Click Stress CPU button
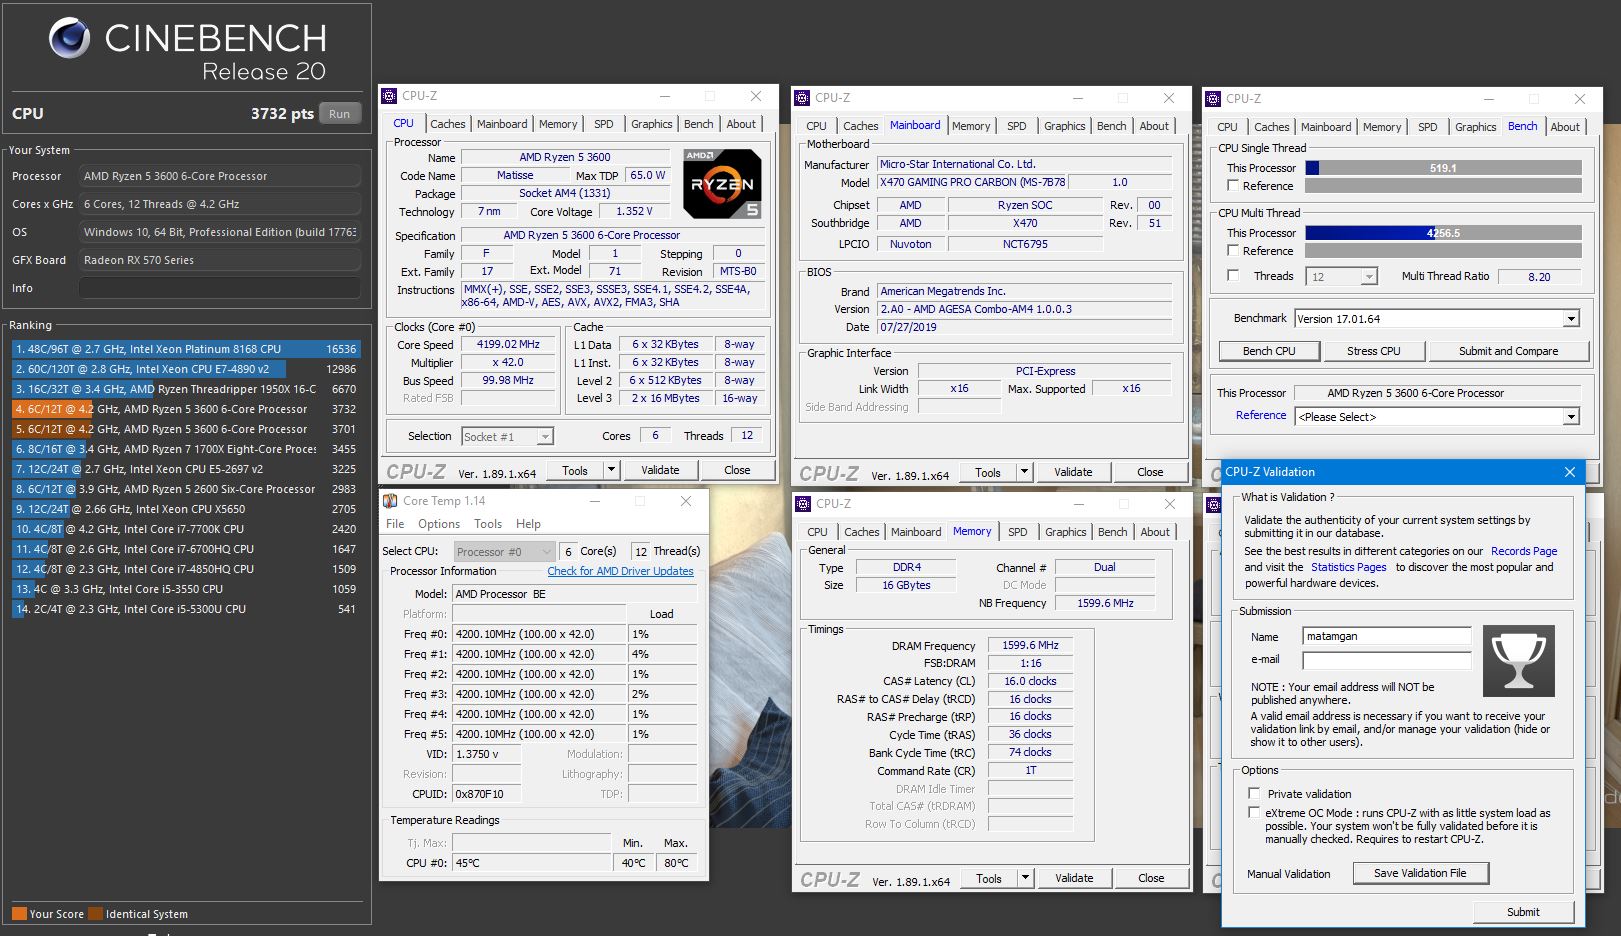This screenshot has width=1621, height=936. pos(1373,351)
